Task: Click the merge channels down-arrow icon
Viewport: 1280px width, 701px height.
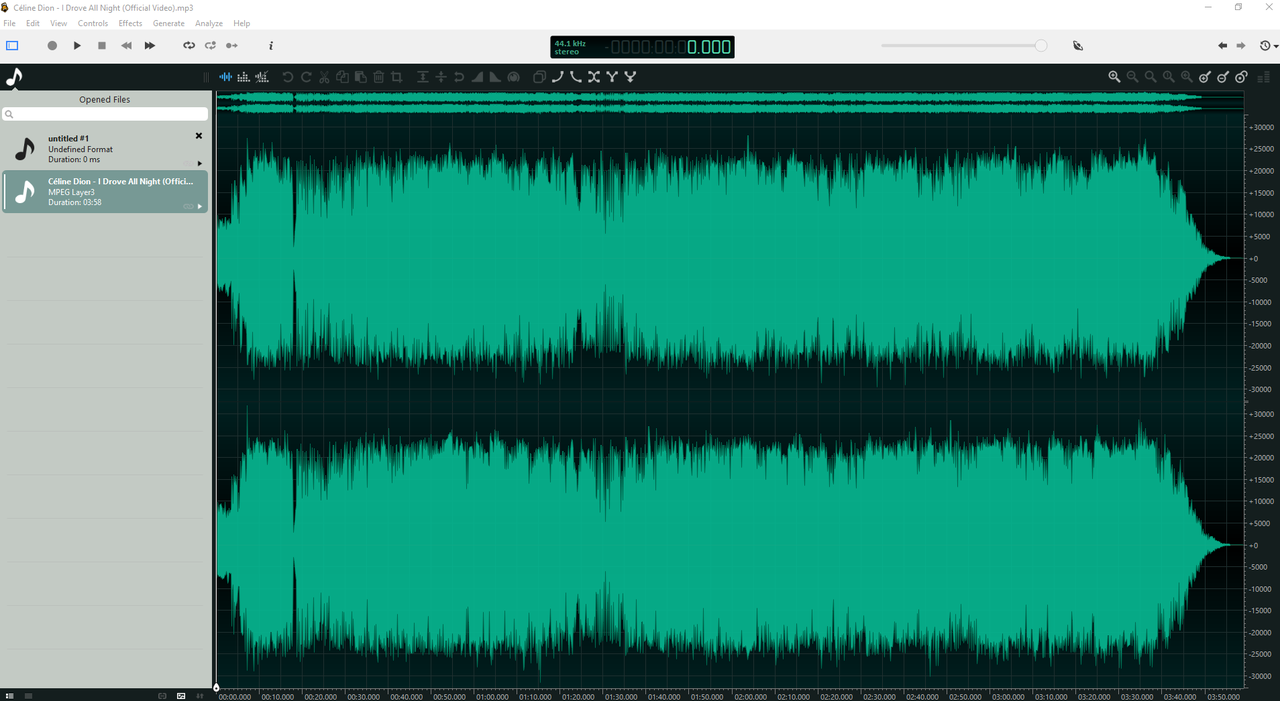Action: pyautogui.click(x=630, y=77)
